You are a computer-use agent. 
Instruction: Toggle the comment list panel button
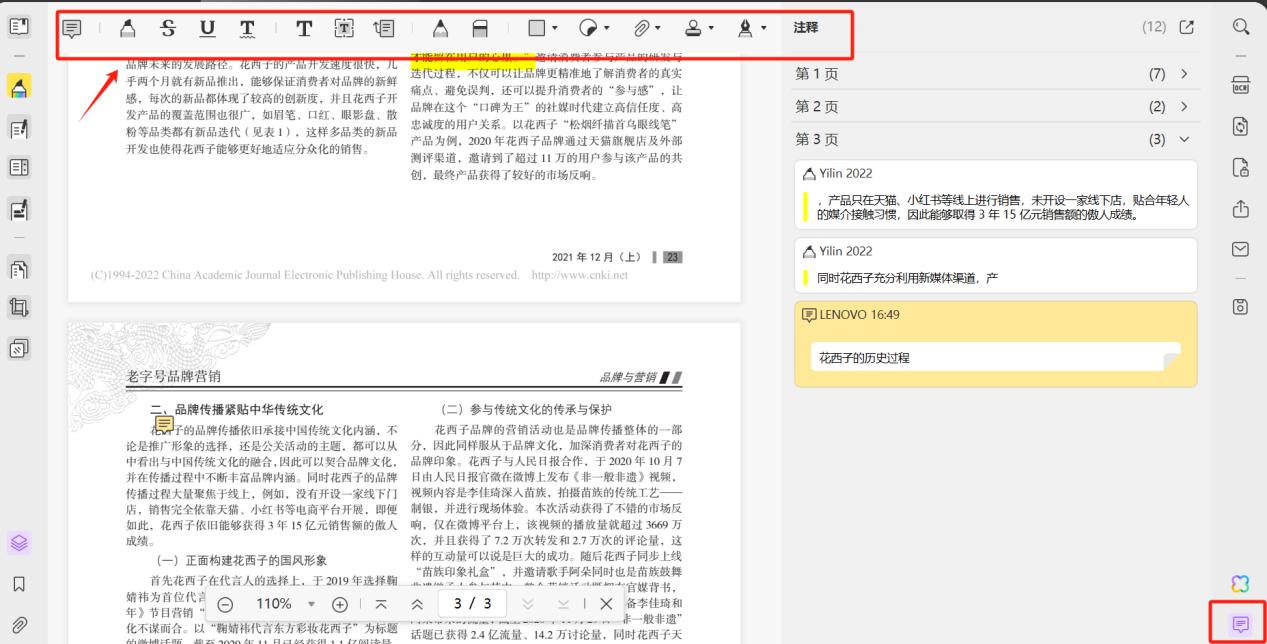pyautogui.click(x=1241, y=624)
